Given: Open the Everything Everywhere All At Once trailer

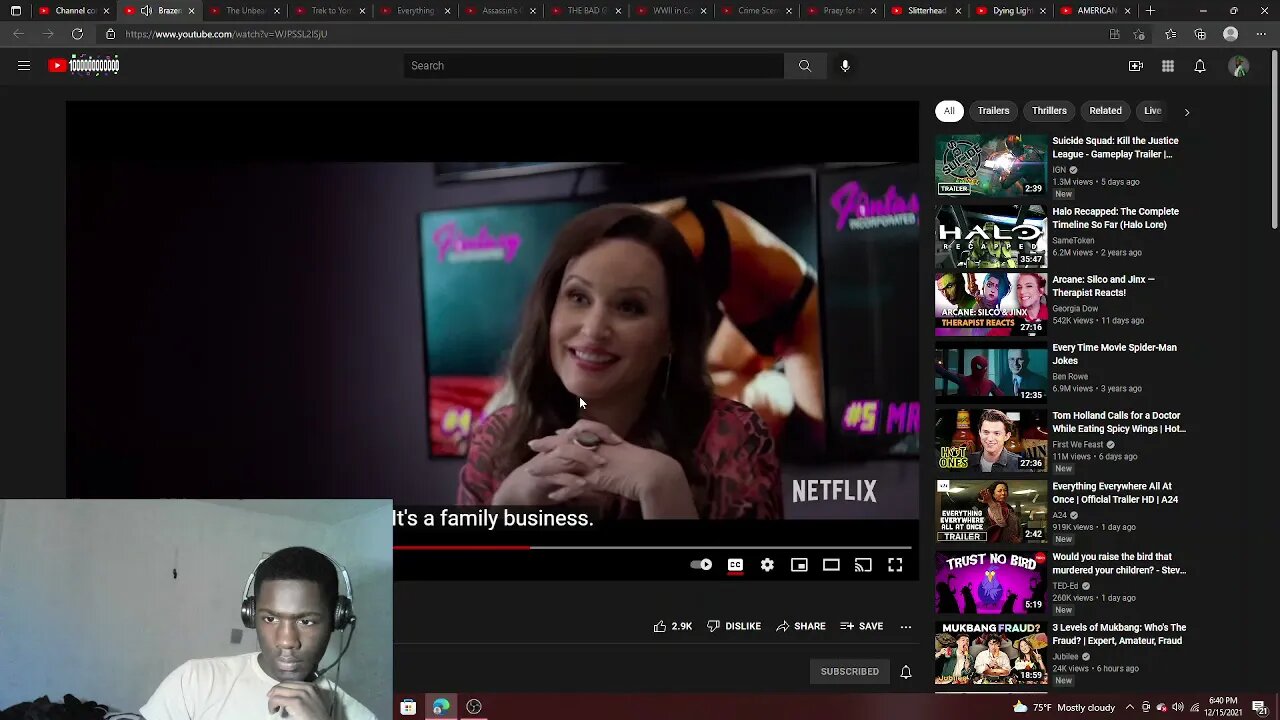Looking at the screenshot, I should coord(1115,493).
